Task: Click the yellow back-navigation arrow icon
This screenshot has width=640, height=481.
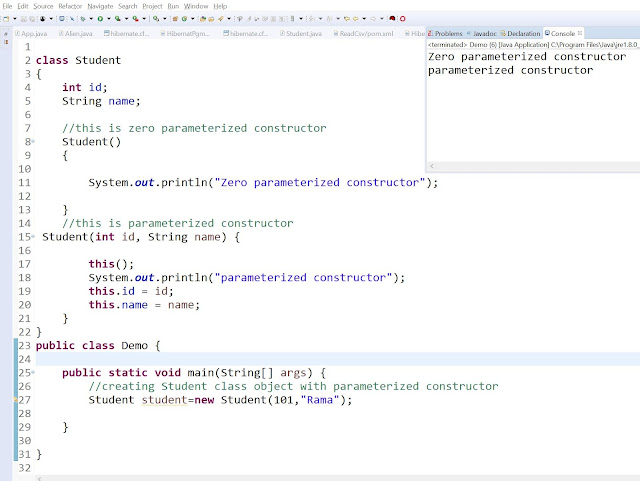Action: point(356,19)
